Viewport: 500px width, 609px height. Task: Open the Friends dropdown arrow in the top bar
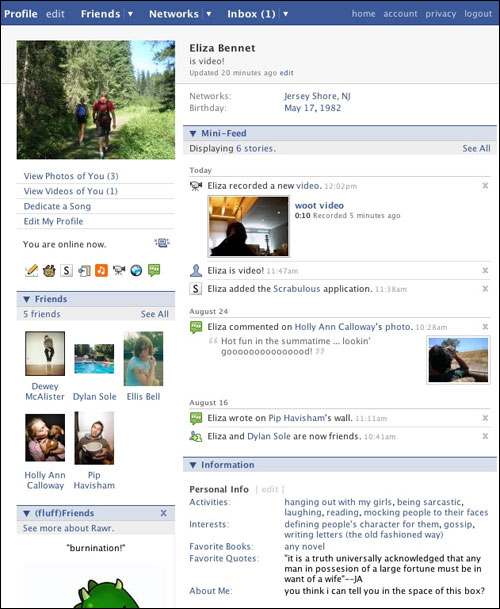pos(131,14)
